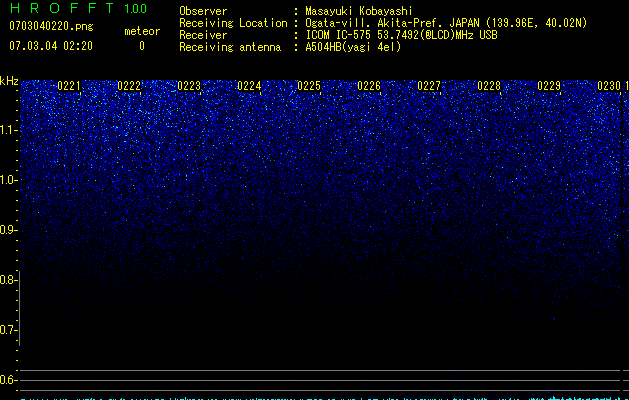Click the 1.0 kHz axis label
629x400 pixels.
click(8, 180)
